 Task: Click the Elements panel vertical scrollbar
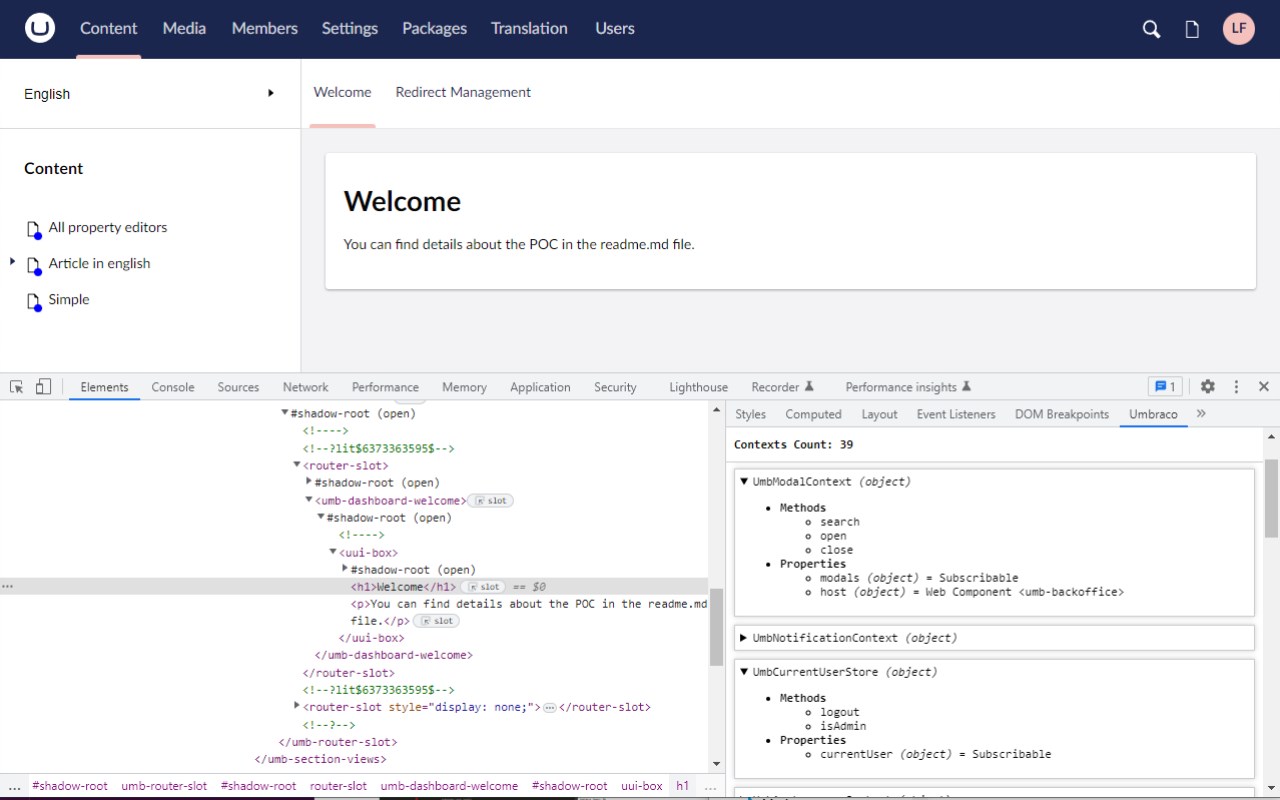point(716,627)
